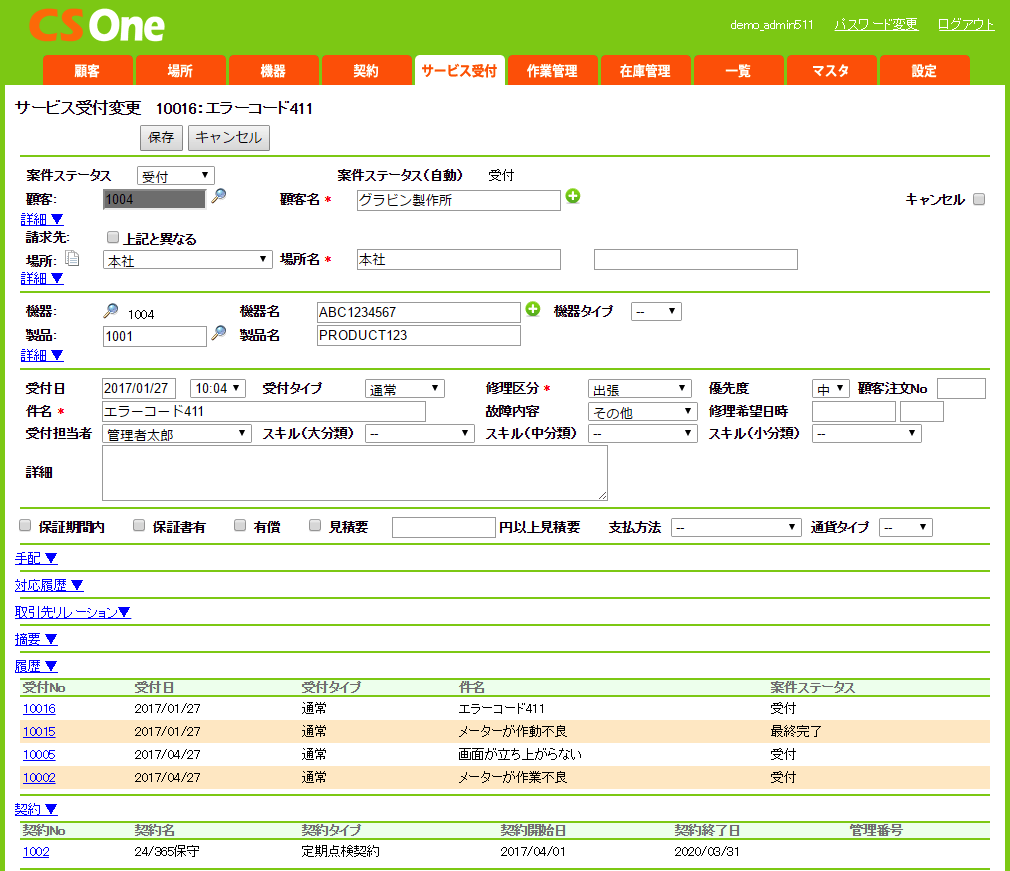
Task: Switch to the 設定 tab
Action: 924,70
